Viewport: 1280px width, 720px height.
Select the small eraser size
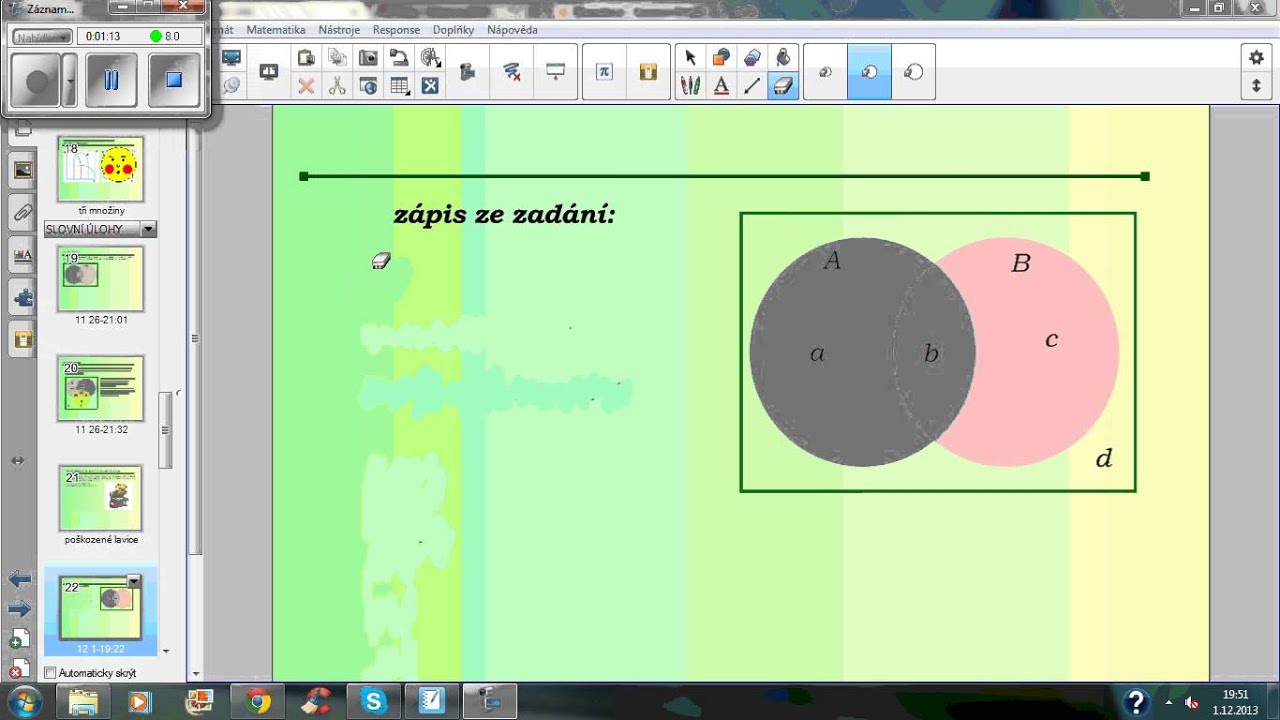click(826, 72)
